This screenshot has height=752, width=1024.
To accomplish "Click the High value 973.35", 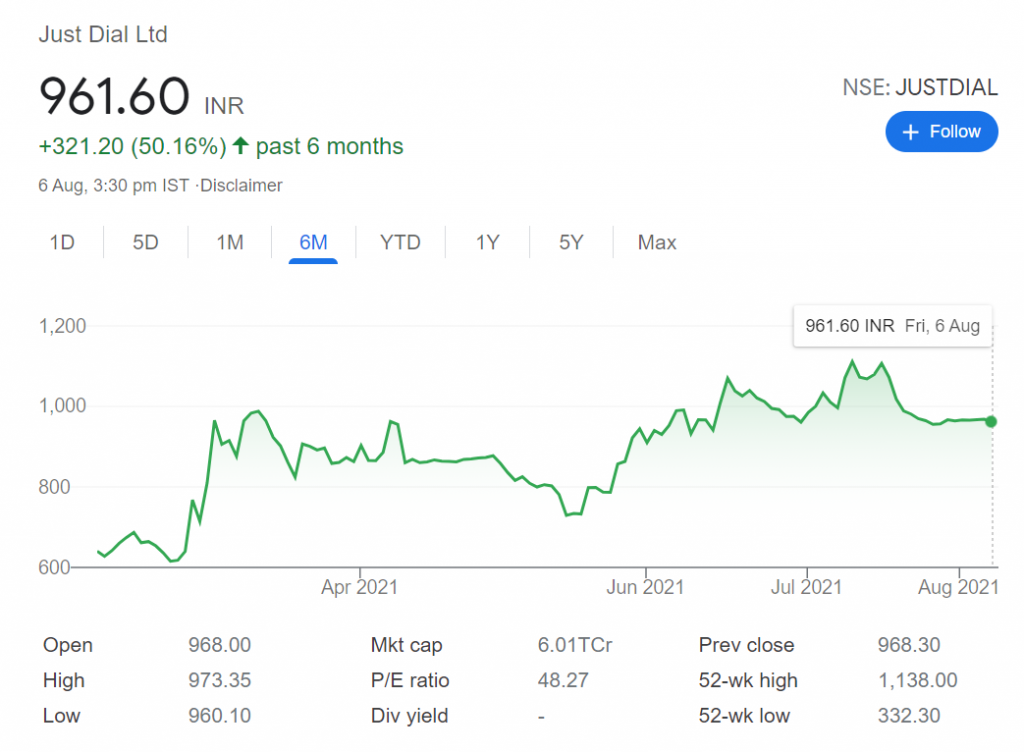I will (219, 680).
